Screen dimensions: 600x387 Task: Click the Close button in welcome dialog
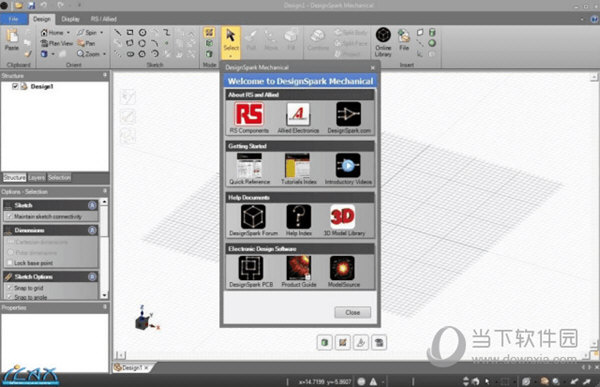point(352,312)
